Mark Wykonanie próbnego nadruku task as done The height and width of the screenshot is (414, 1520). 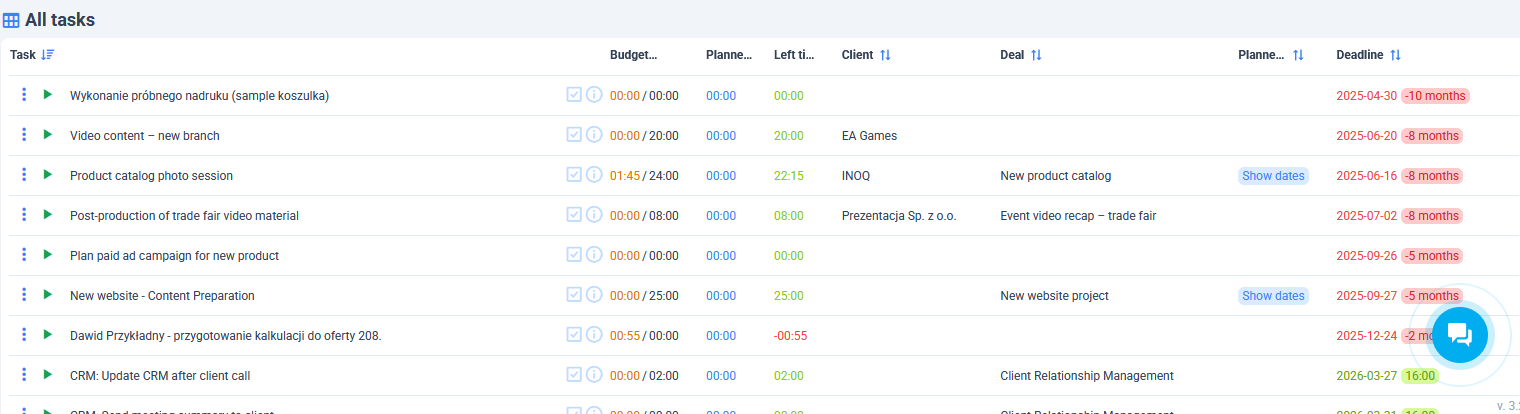574,95
